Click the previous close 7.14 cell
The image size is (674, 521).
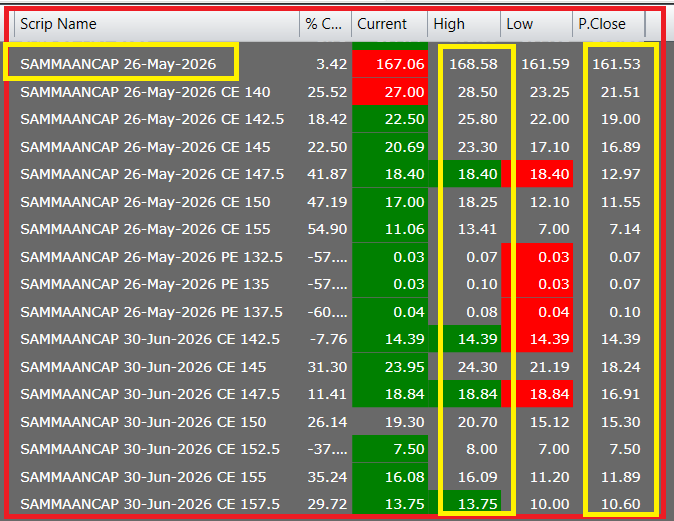pyautogui.click(x=610, y=229)
